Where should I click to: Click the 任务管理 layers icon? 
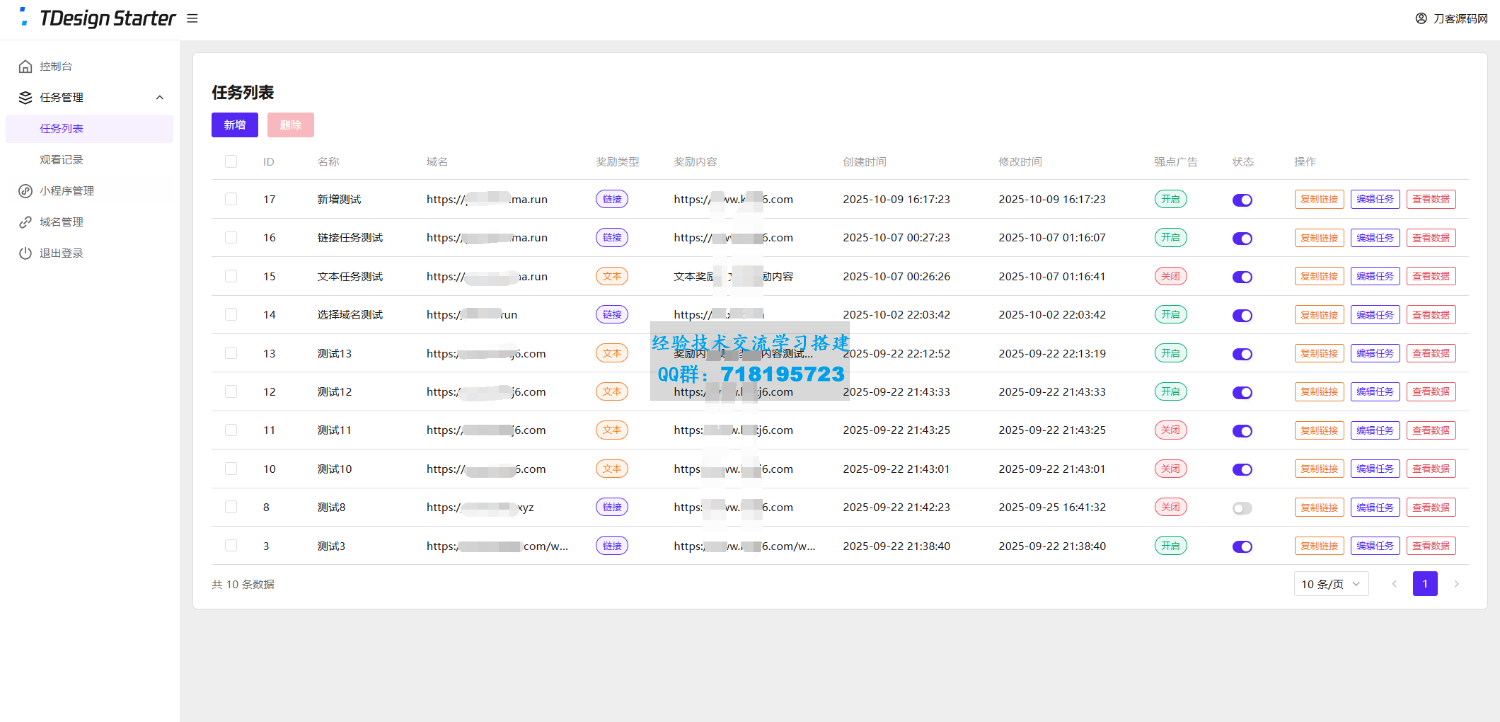(26, 98)
